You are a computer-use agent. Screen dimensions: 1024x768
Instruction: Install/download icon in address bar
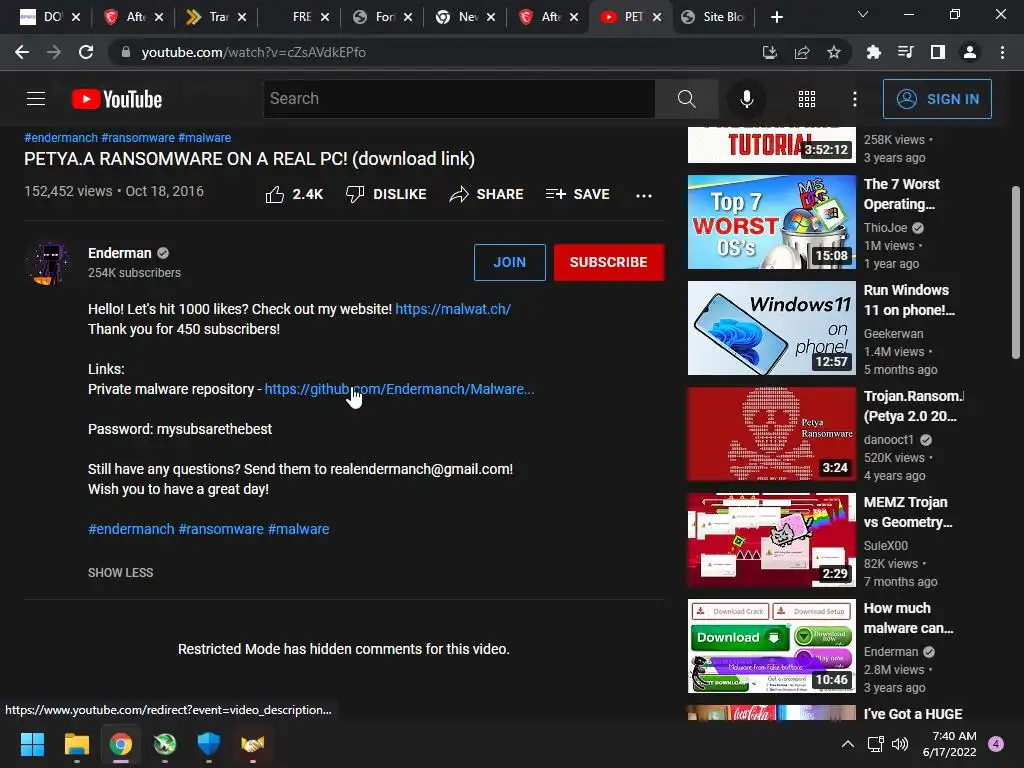769,52
